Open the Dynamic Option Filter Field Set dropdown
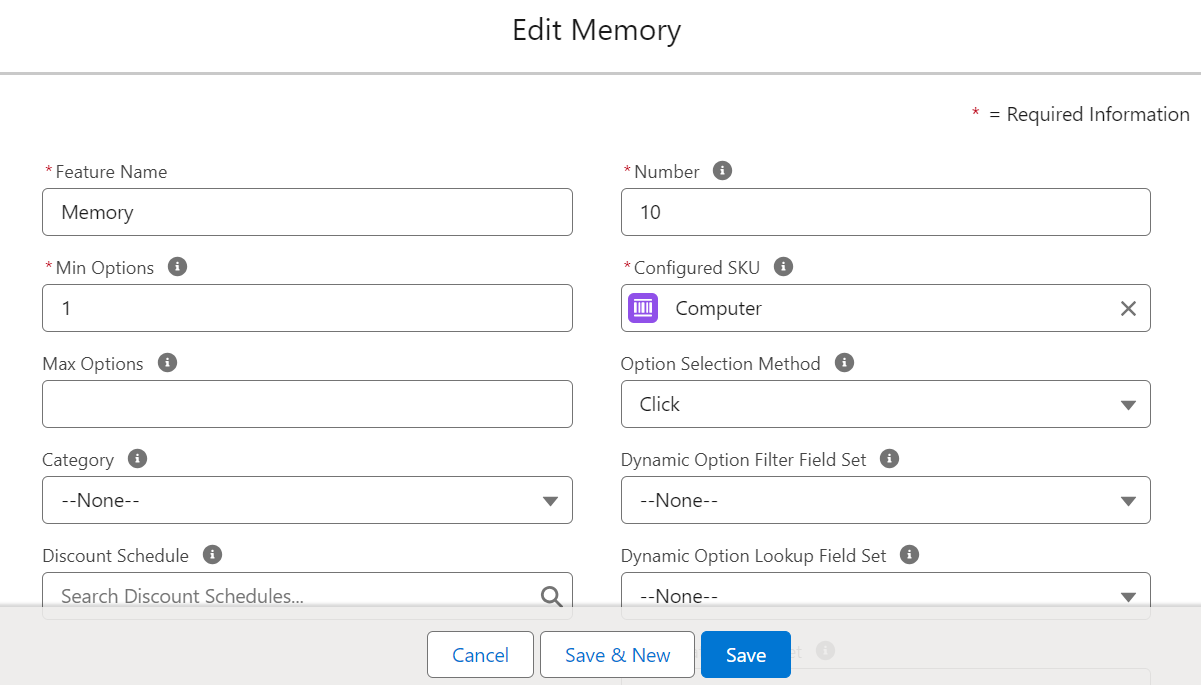The height and width of the screenshot is (685, 1201). point(885,500)
